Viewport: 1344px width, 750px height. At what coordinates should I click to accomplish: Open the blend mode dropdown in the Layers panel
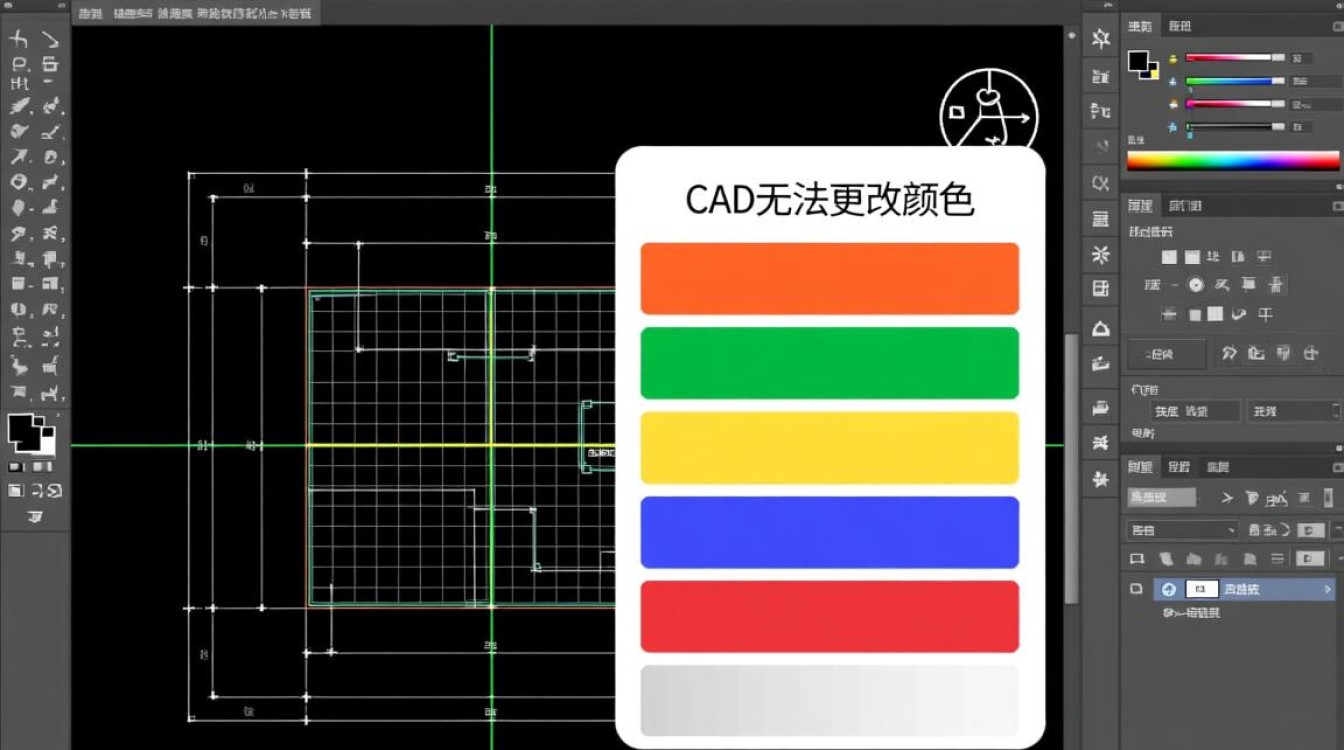(x=1180, y=529)
